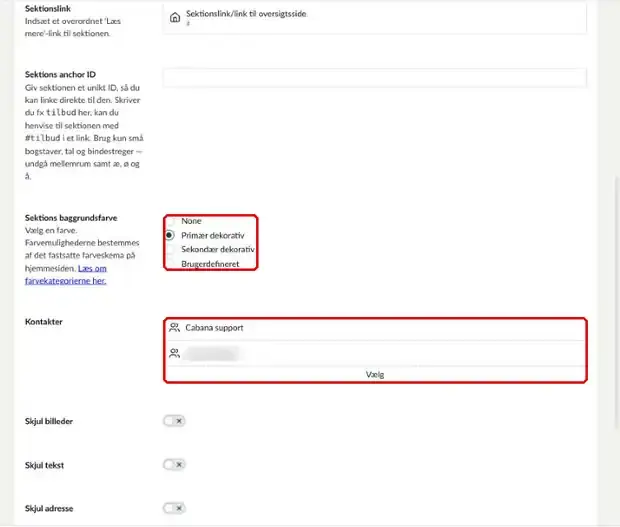Open the Sektionslink/link til oversigtsside entry
Image resolution: width=620 pixels, height=527 pixels.
click(374, 17)
